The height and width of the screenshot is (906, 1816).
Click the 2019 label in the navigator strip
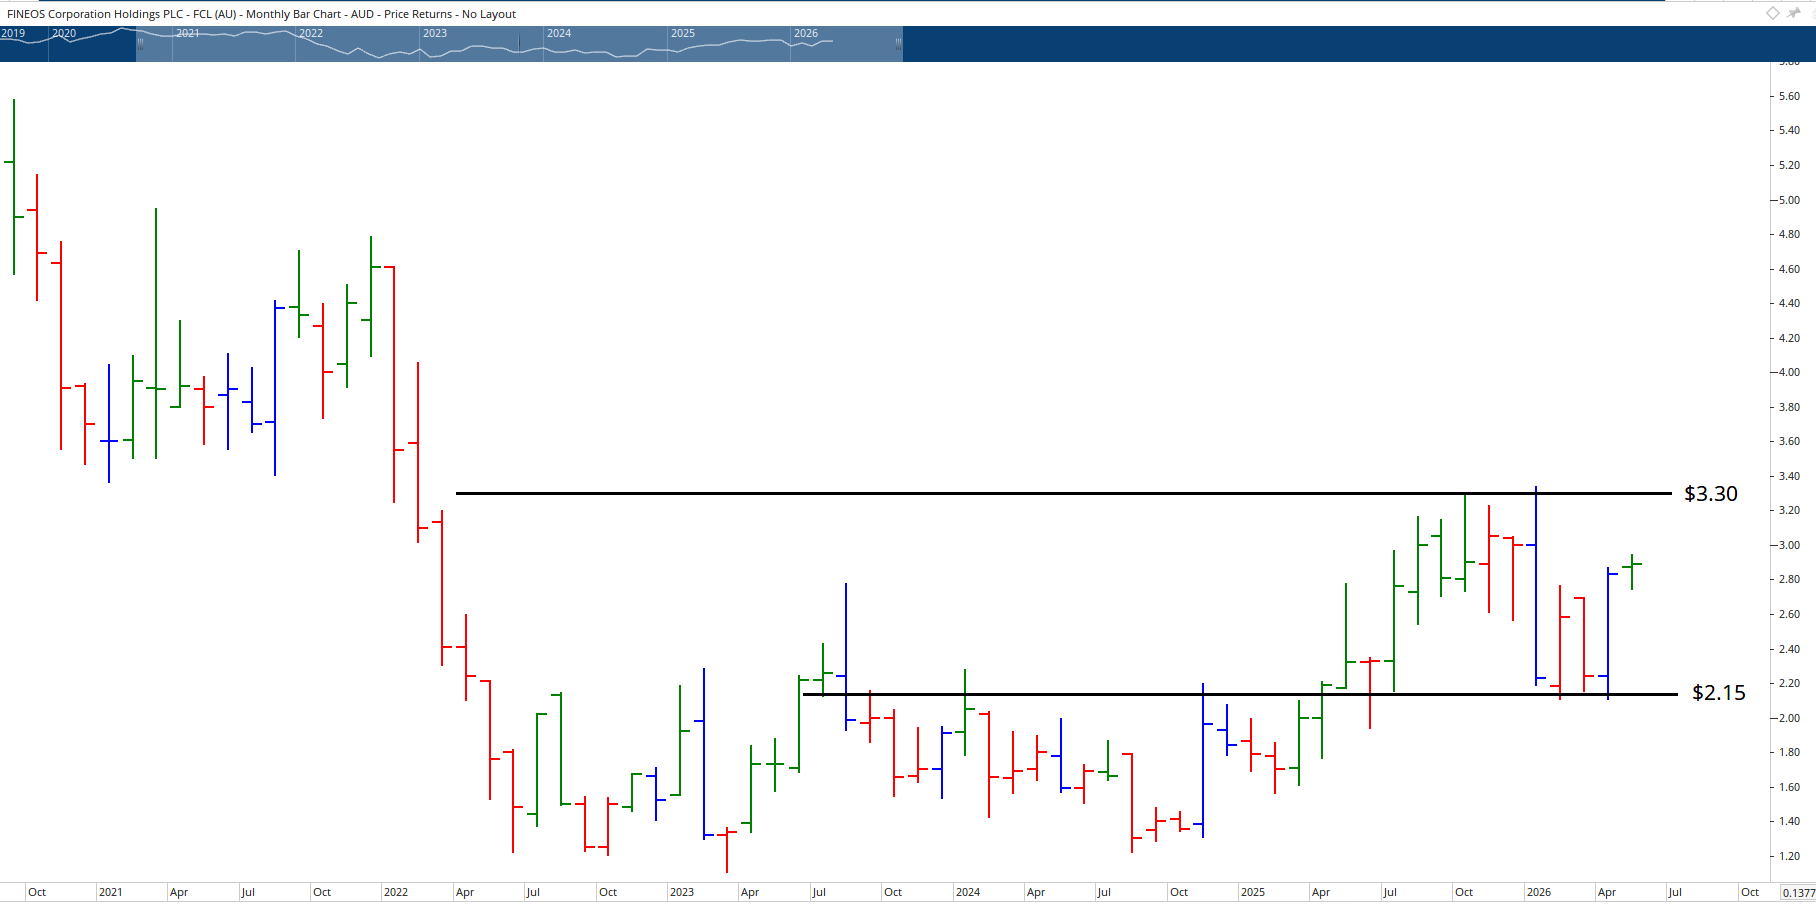pos(13,33)
